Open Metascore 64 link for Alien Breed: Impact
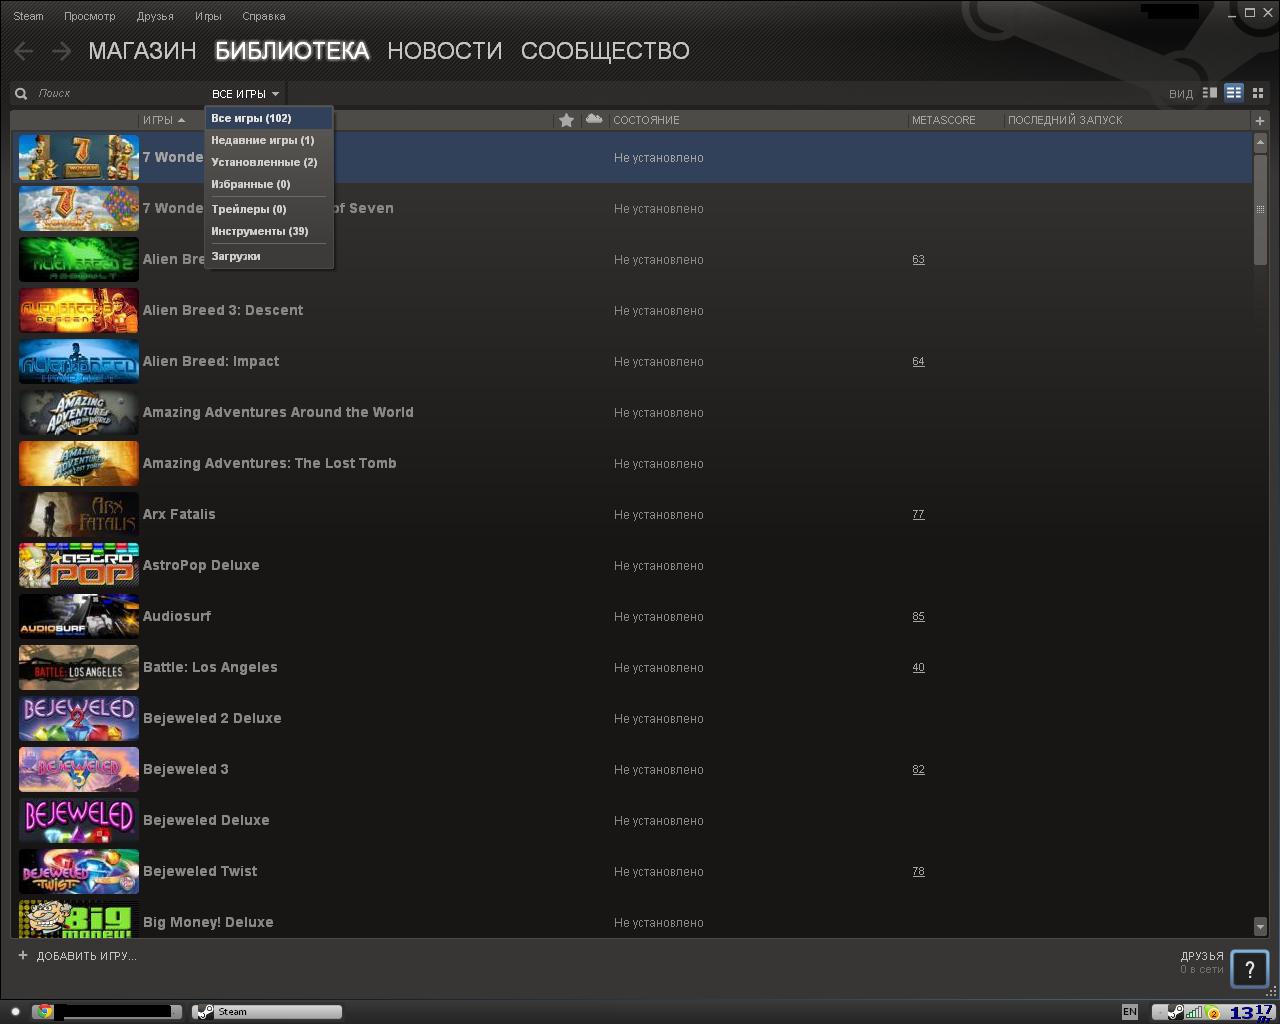 click(x=918, y=361)
